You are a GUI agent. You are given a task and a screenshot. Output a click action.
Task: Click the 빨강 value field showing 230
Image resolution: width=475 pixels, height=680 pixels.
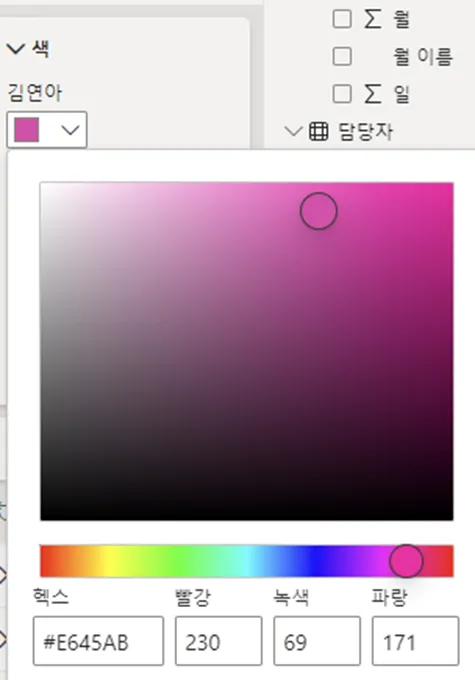pos(219,641)
